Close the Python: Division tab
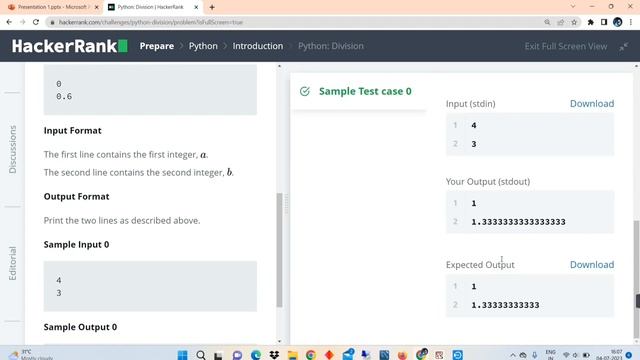 pyautogui.click(x=196, y=7)
